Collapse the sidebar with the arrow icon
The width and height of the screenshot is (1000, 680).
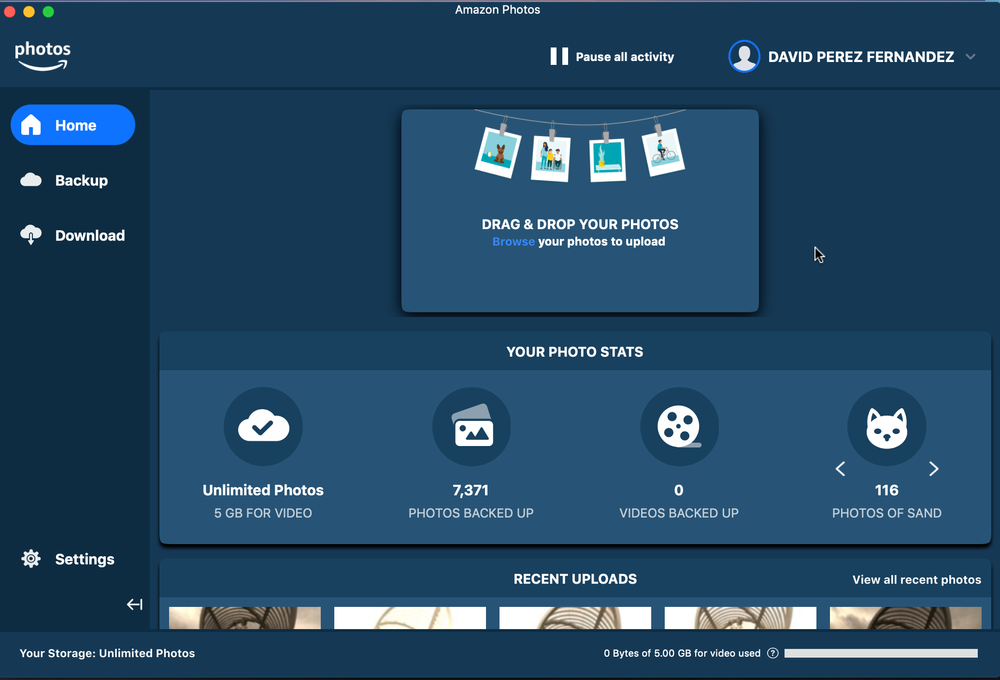click(134, 604)
